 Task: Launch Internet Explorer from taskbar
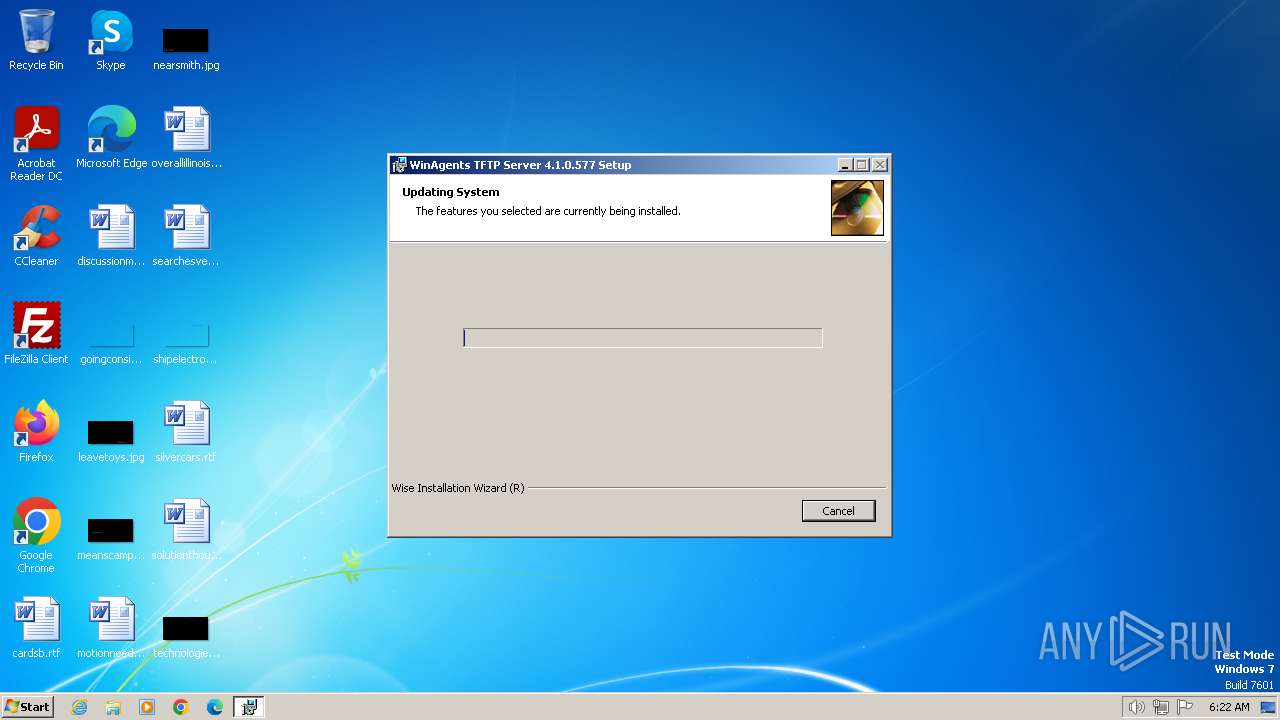click(79, 707)
